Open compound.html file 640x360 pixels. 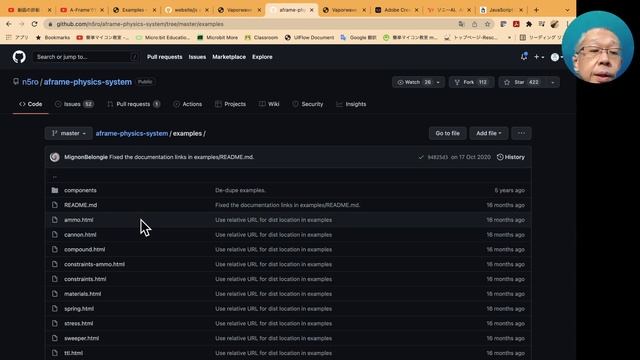coord(84,249)
